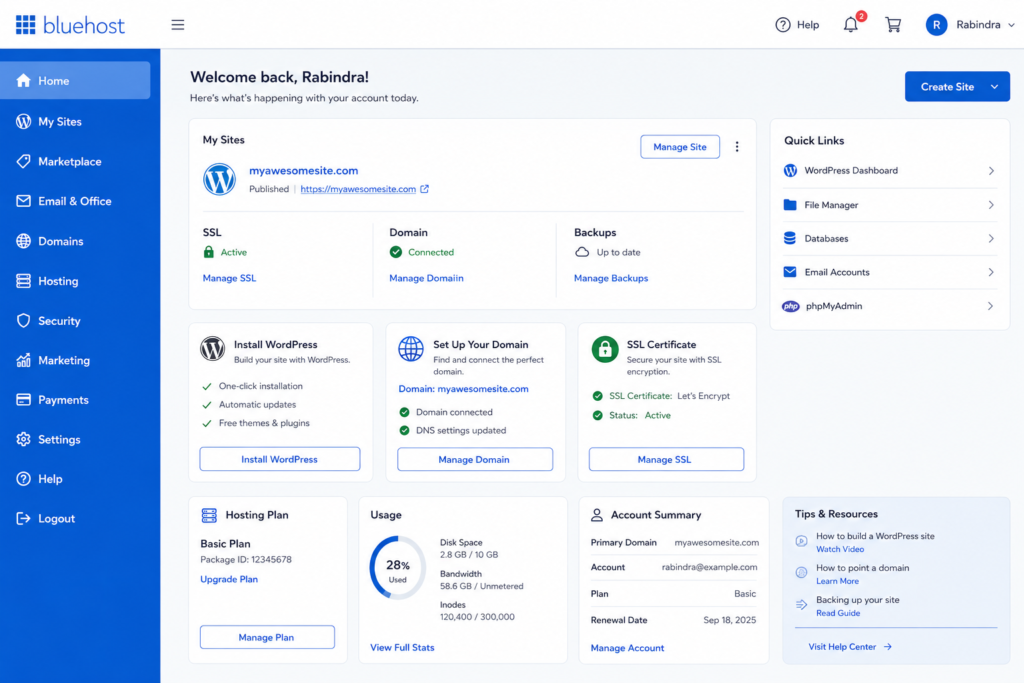This screenshot has height=683, width=1024.
Task: Click the Domain Connected green check icon
Action: click(396, 252)
